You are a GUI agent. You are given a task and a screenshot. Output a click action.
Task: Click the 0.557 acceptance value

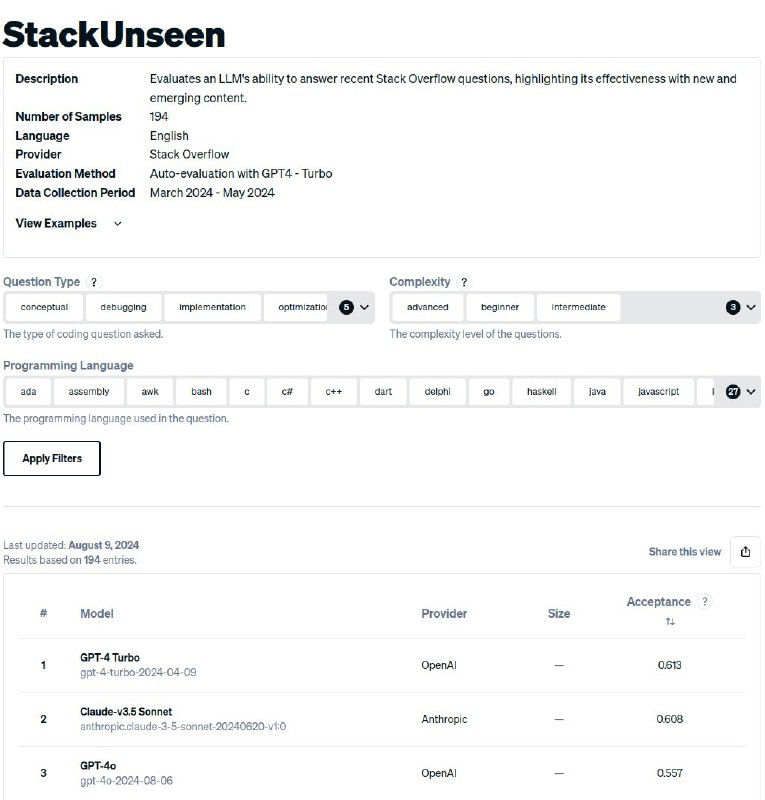670,773
